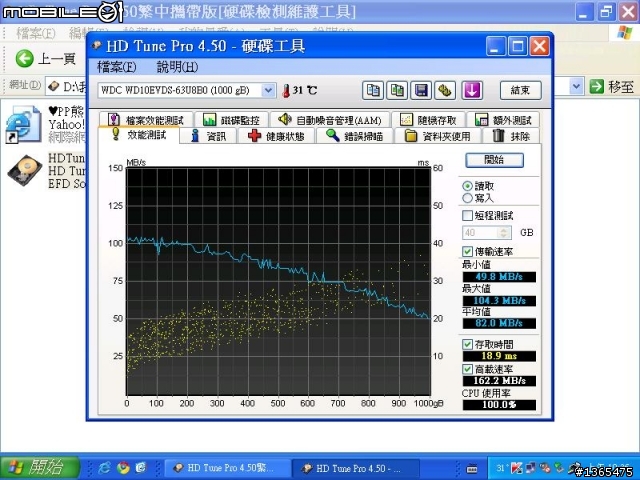Switch to the 錯誤掃瞄 error scan tab
This screenshot has width=640, height=480.
point(354,136)
